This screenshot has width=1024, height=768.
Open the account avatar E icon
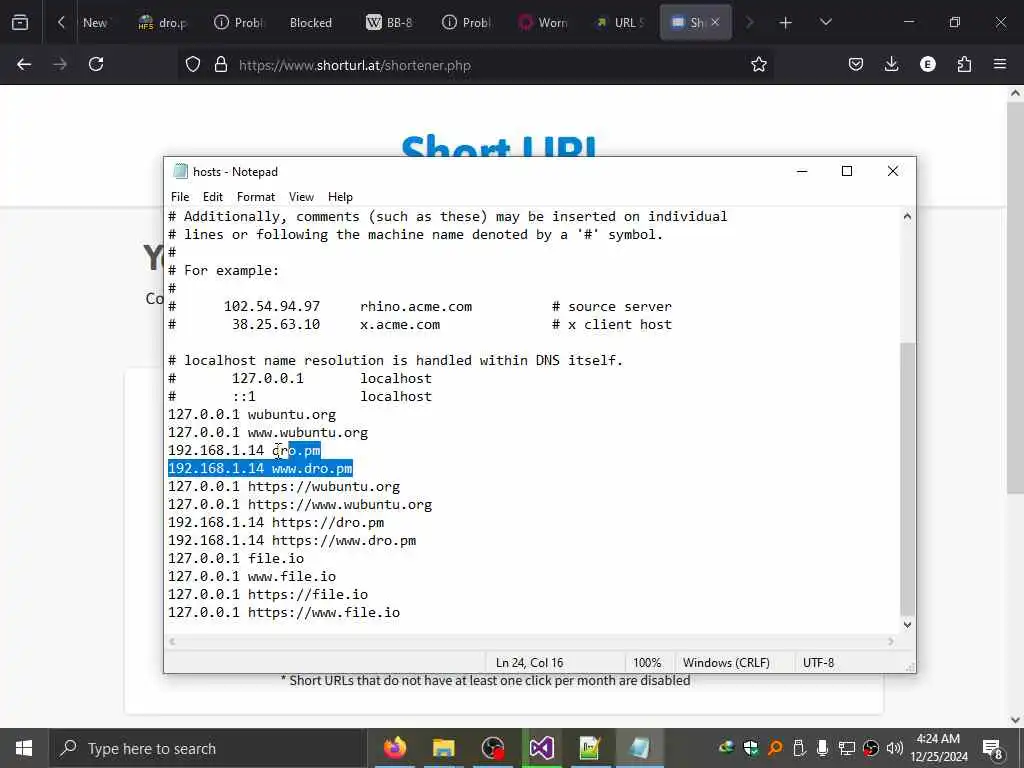coord(927,65)
